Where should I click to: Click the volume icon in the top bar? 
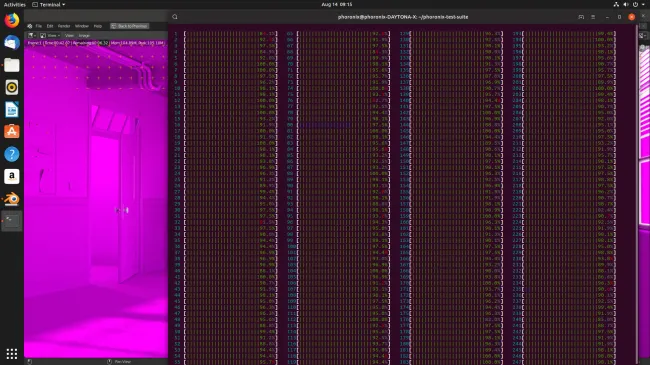pos(626,4)
